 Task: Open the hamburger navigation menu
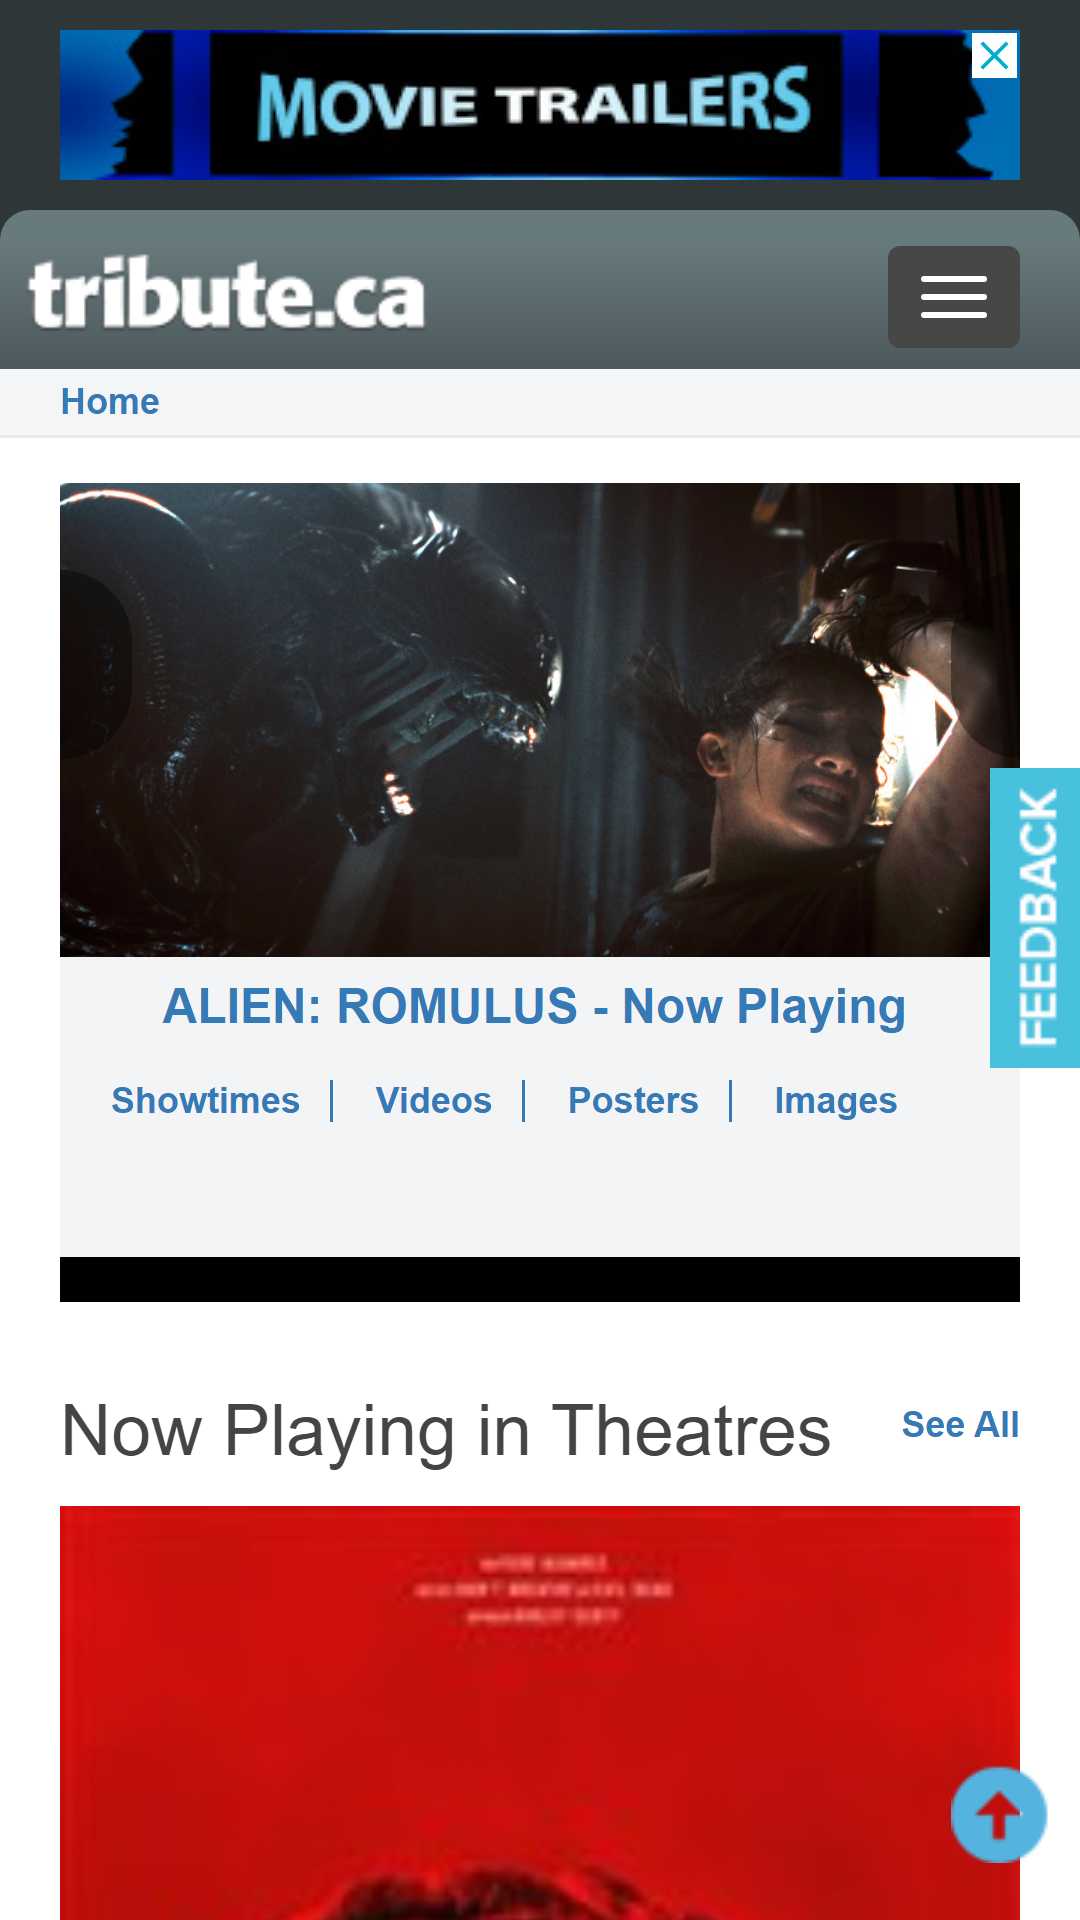pyautogui.click(x=953, y=297)
